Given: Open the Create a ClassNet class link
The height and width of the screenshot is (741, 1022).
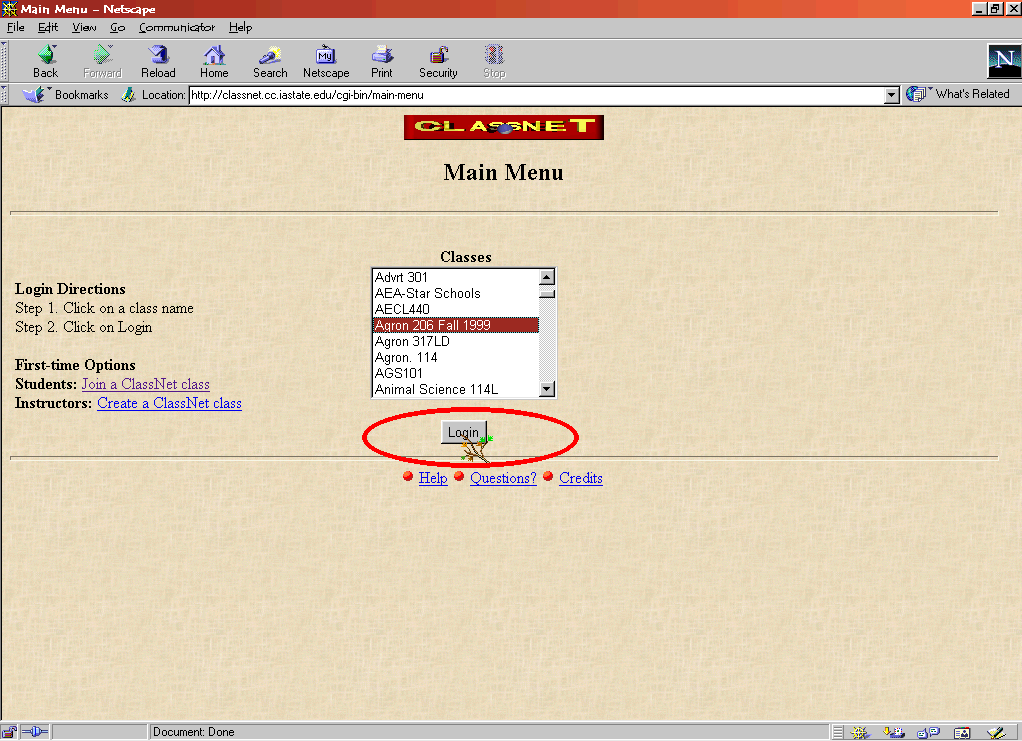Looking at the screenshot, I should (169, 403).
